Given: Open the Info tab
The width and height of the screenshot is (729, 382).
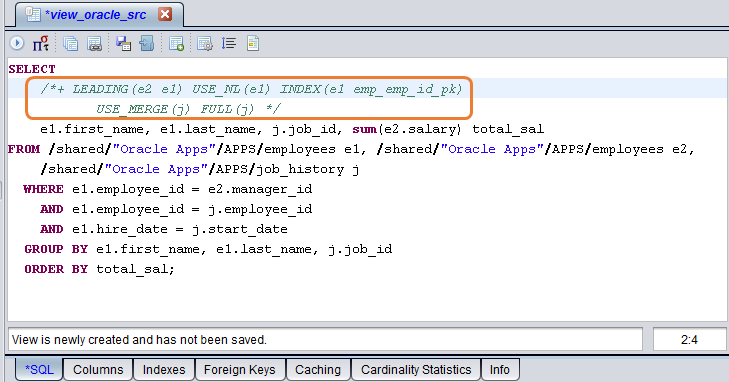Looking at the screenshot, I should pyautogui.click(x=500, y=369).
